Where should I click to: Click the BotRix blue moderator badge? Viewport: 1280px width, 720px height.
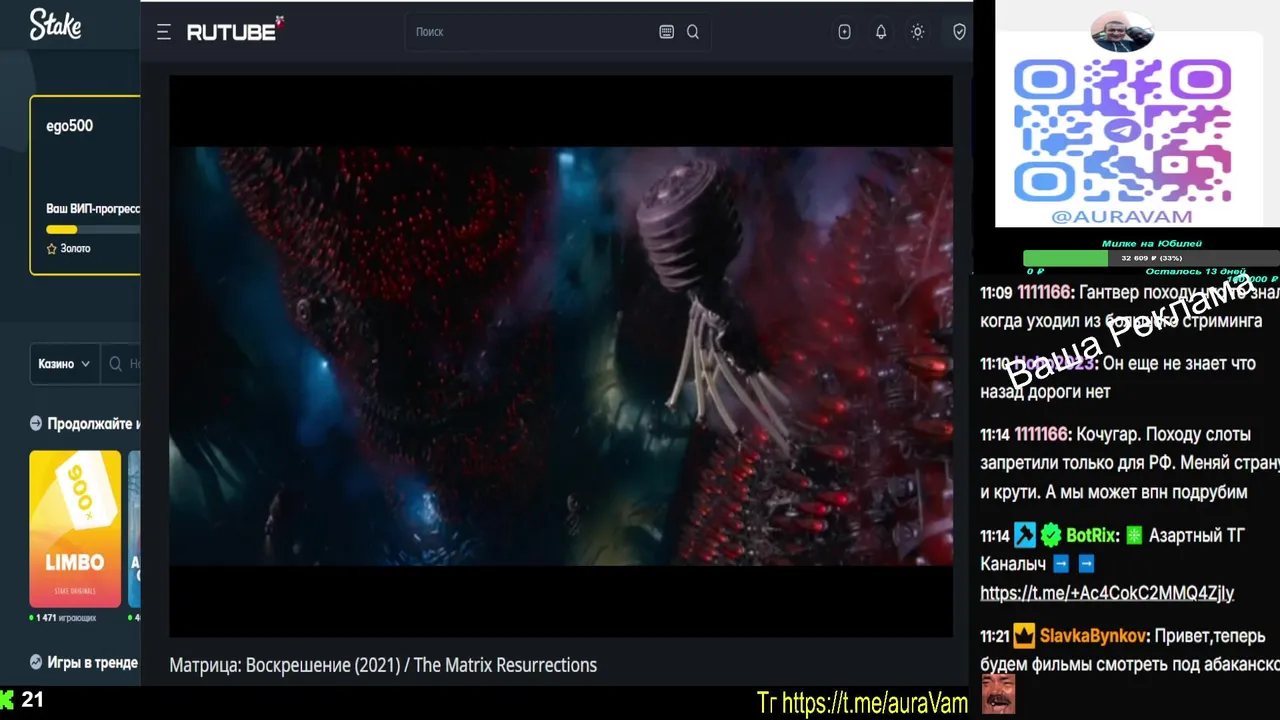(x=1025, y=536)
